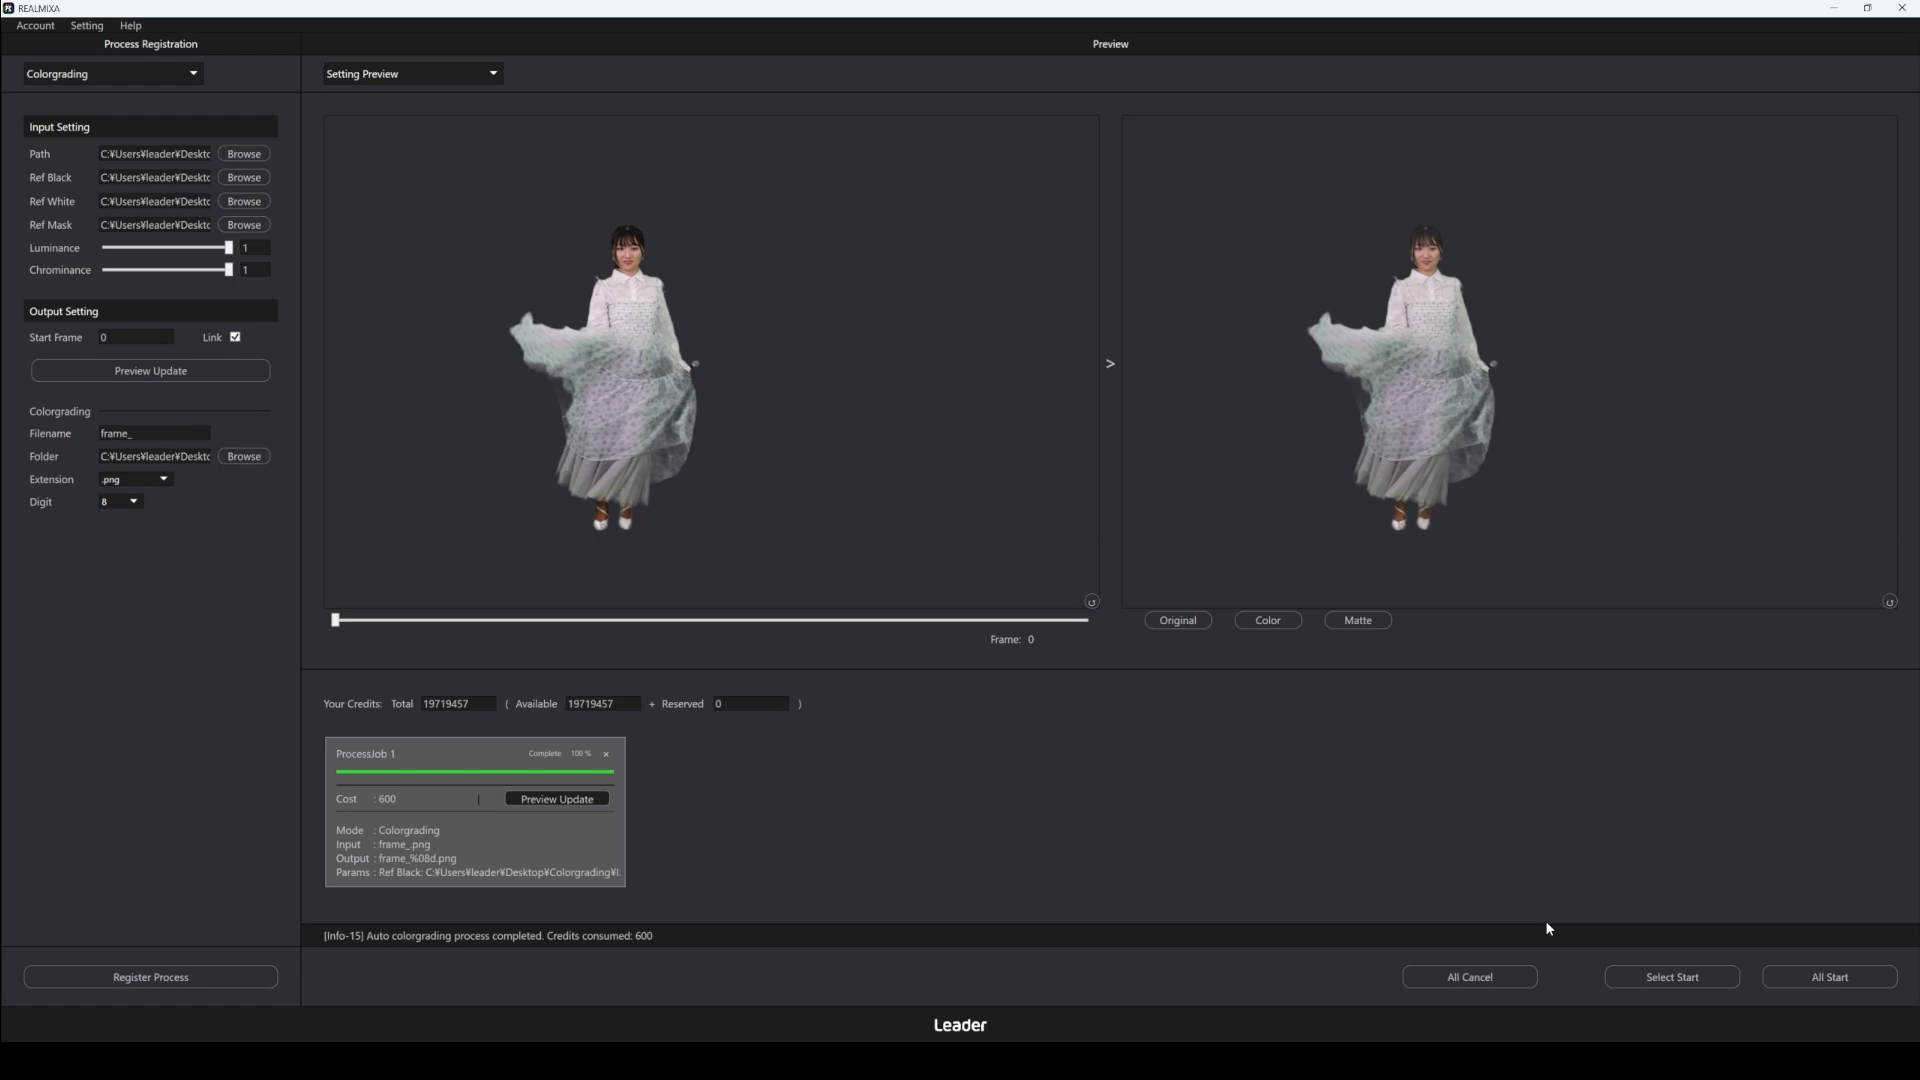
Task: Click the 'Cost : 600' text
Action: point(366,799)
